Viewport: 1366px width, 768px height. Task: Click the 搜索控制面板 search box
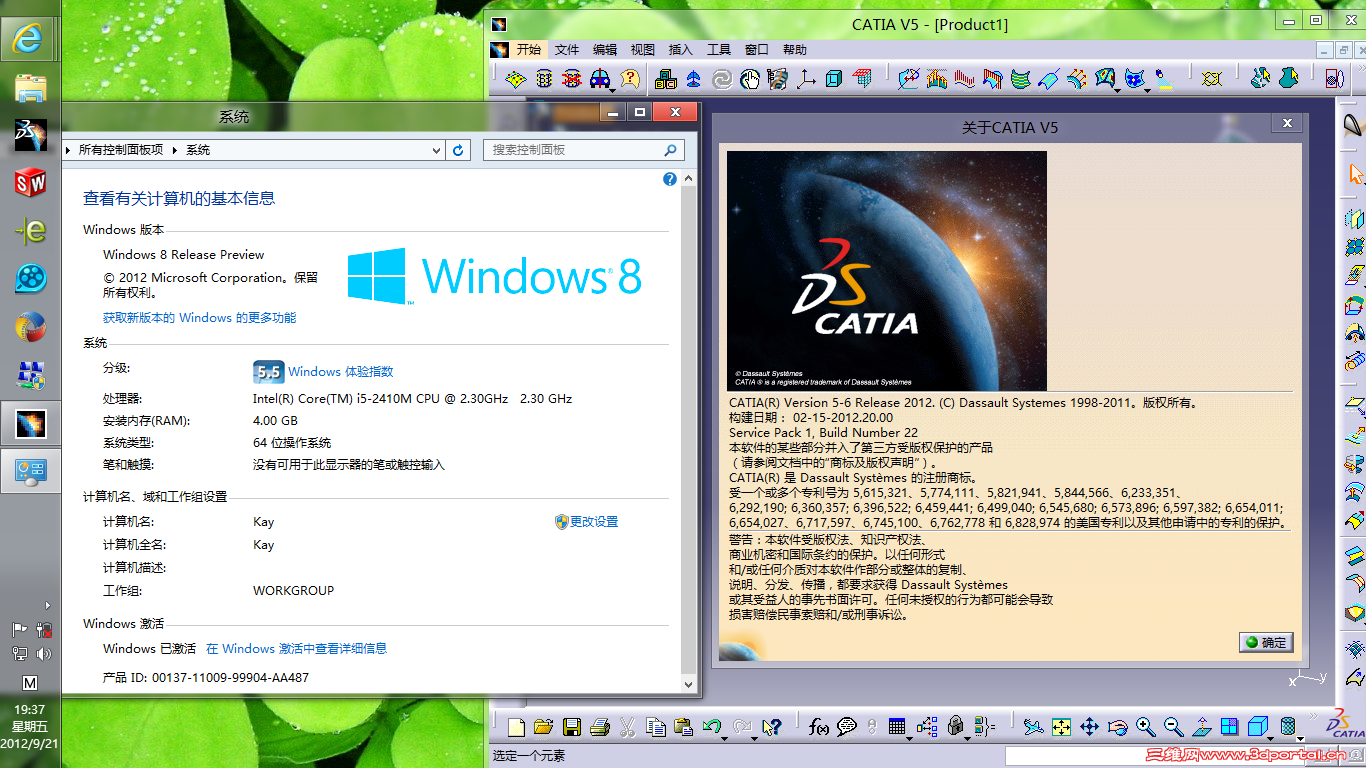585,150
